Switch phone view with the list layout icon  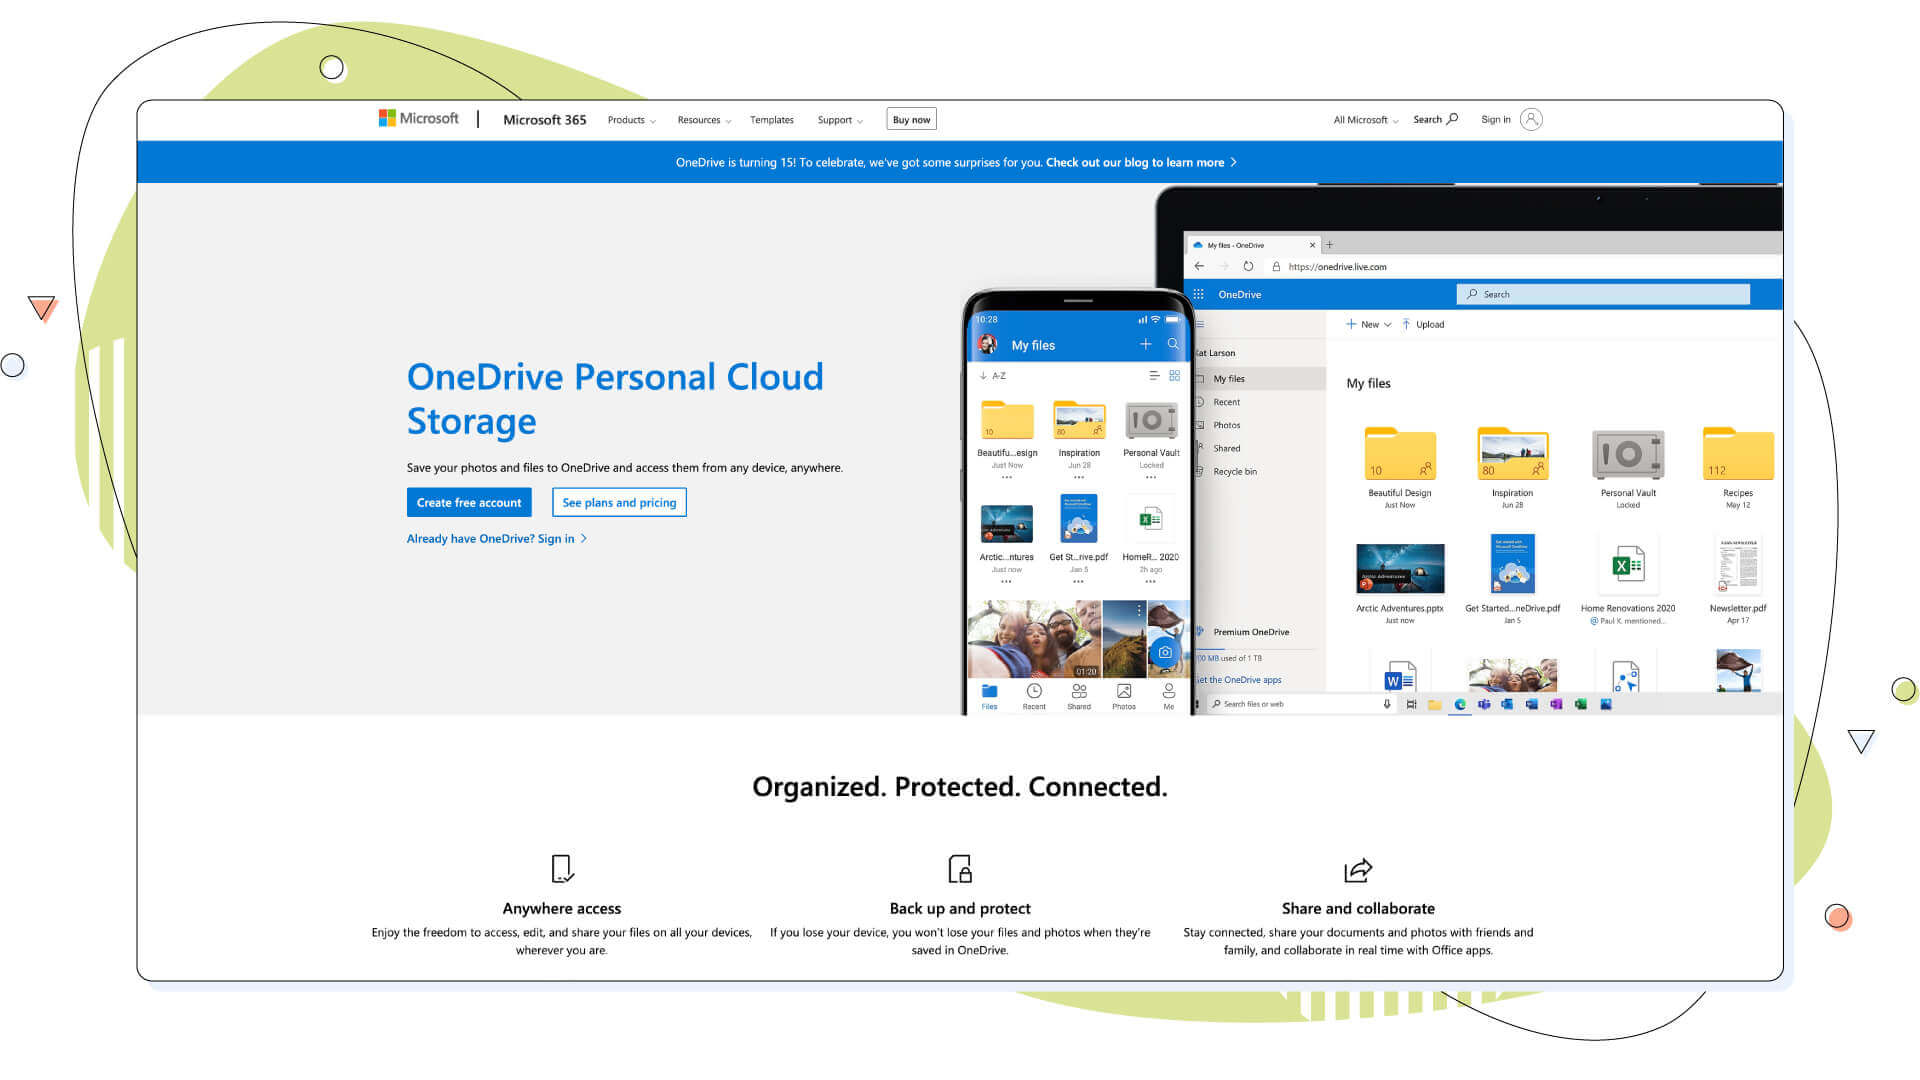pos(1154,376)
